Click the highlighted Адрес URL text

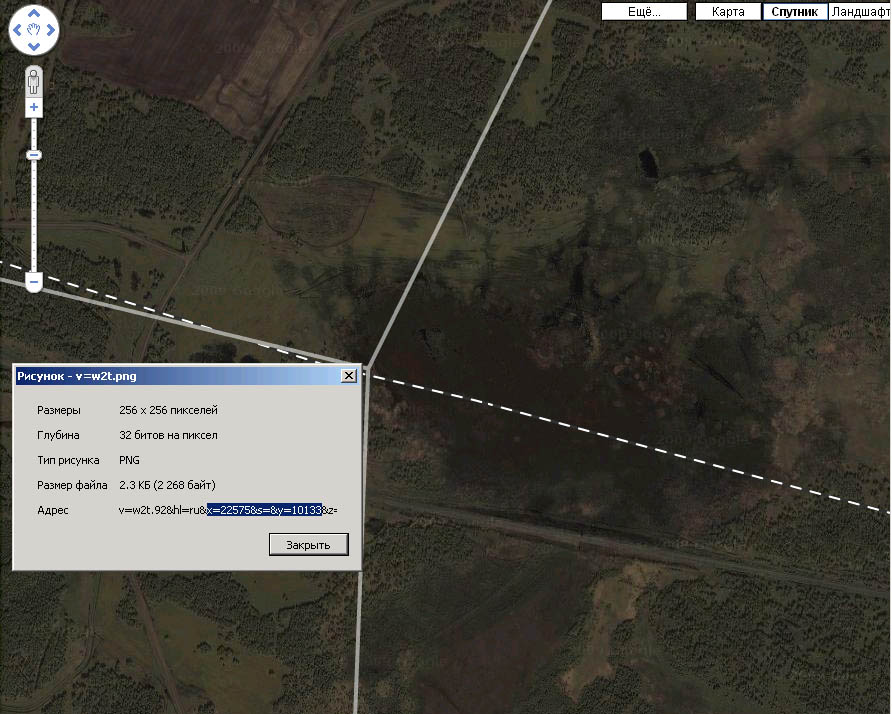264,510
